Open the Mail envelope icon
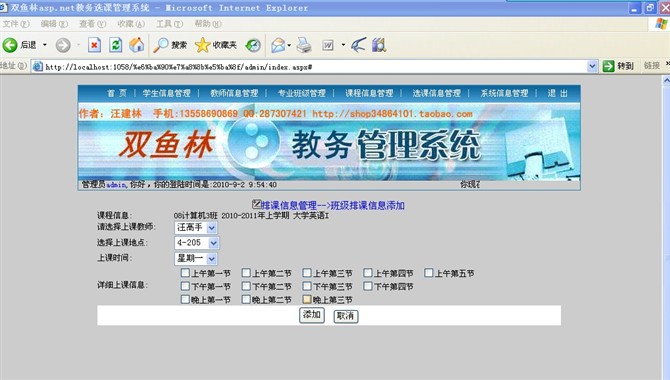Image resolution: width=670 pixels, height=380 pixels. (x=278, y=45)
